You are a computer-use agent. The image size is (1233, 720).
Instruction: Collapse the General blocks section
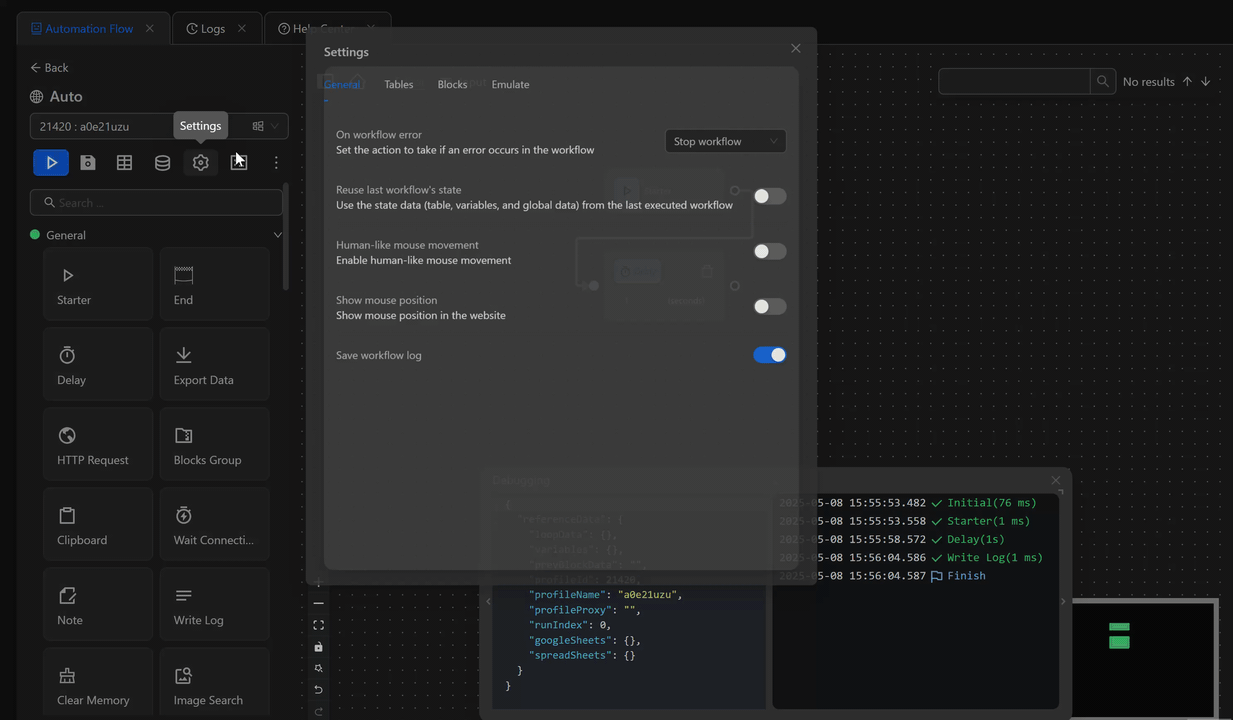278,234
